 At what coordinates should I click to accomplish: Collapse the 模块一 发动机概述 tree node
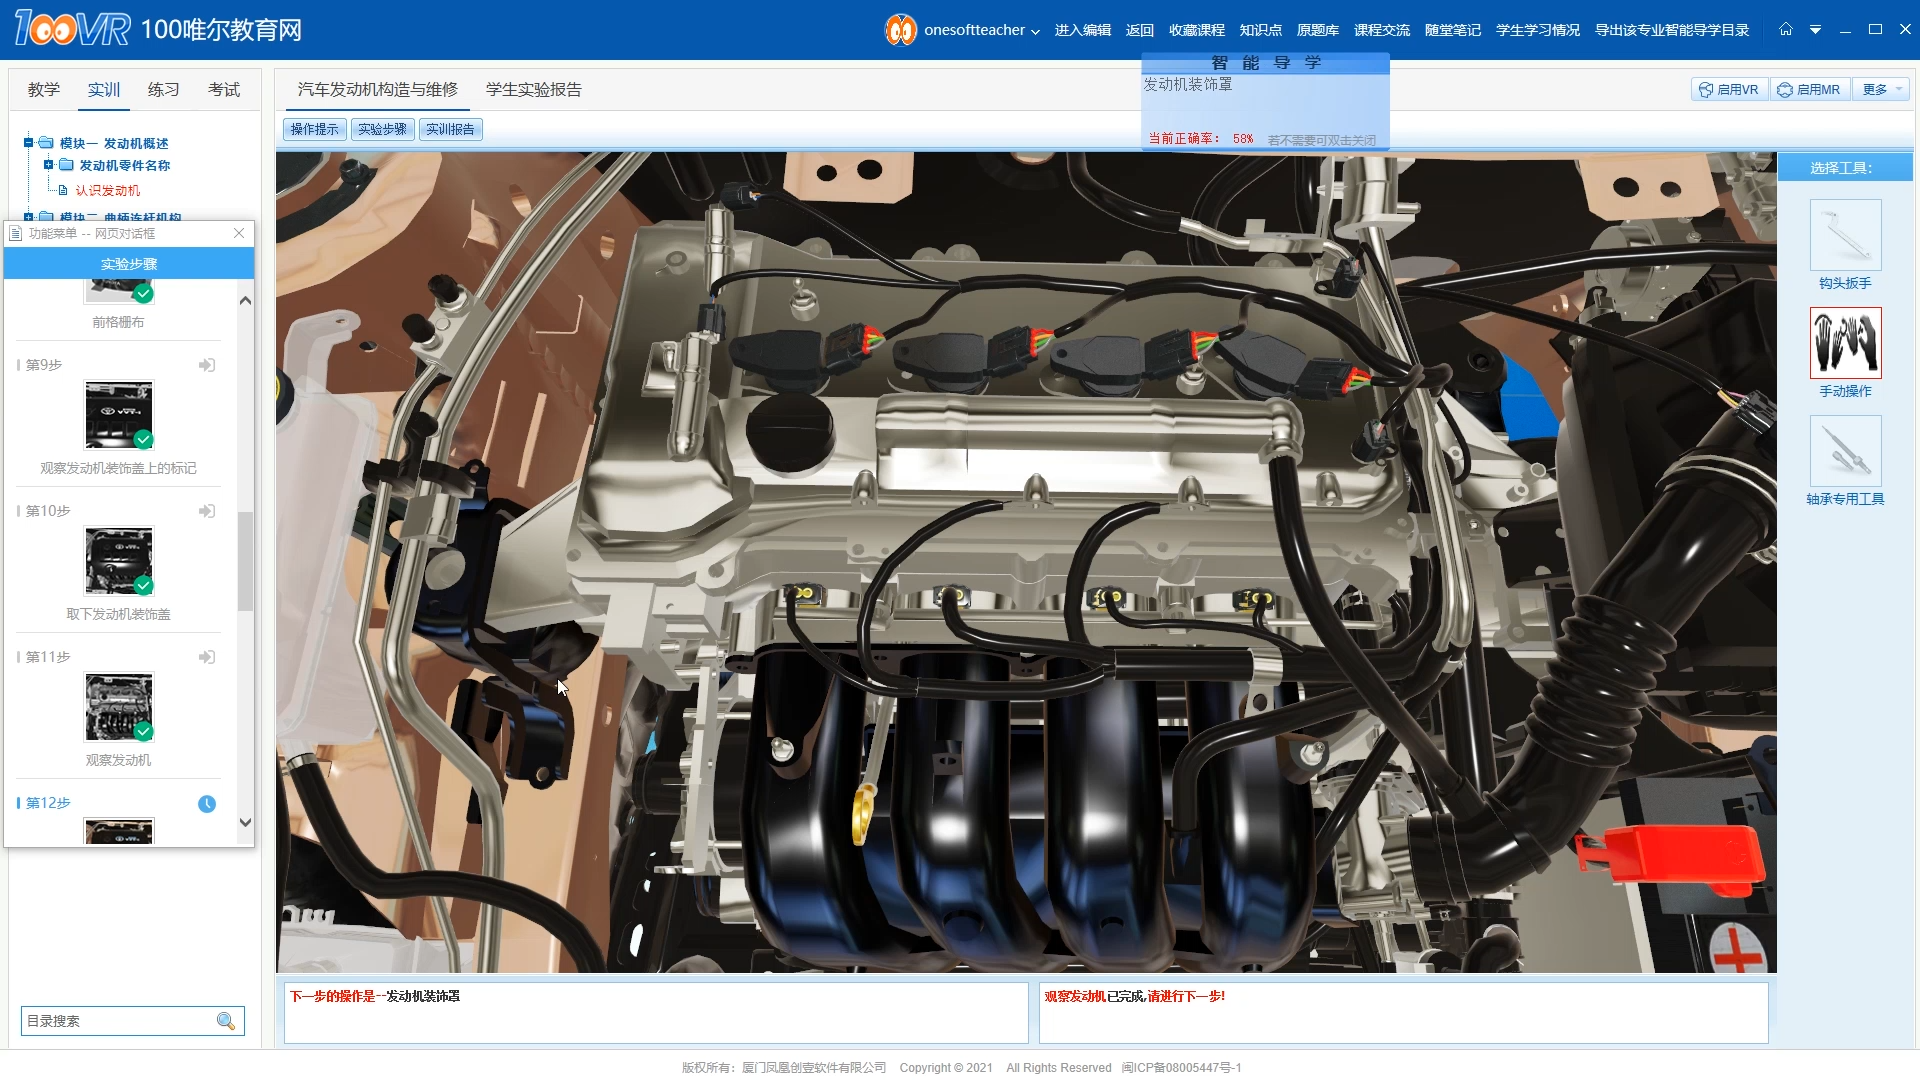click(x=29, y=143)
